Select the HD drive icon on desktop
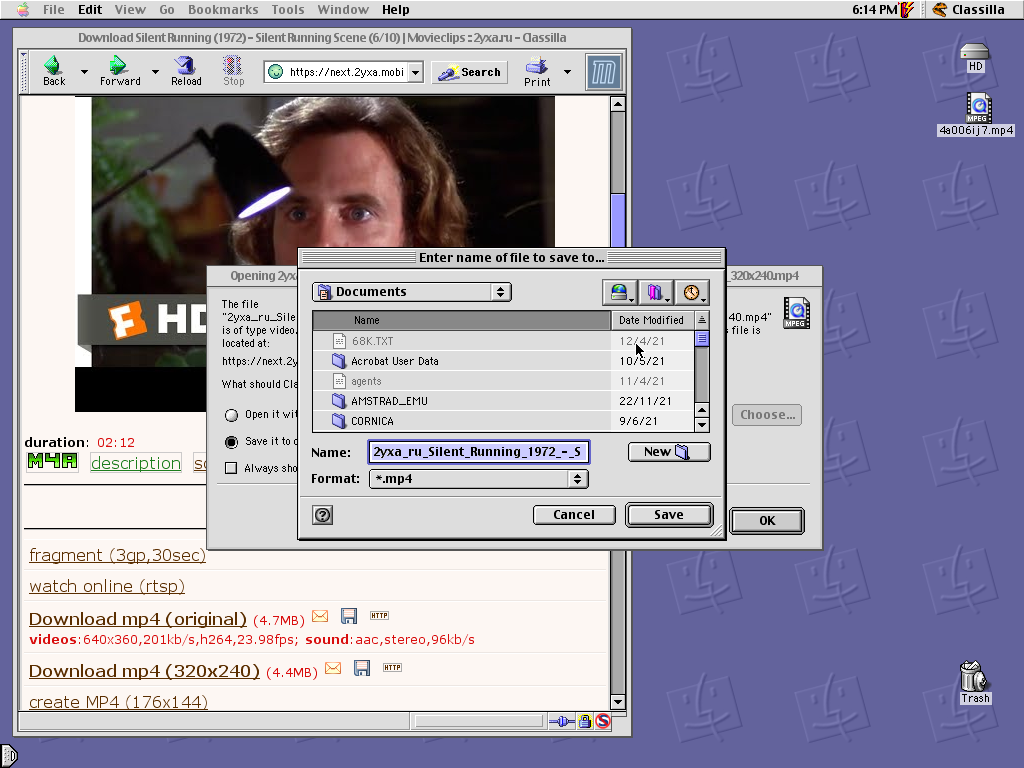The height and width of the screenshot is (768, 1024). 975,57
